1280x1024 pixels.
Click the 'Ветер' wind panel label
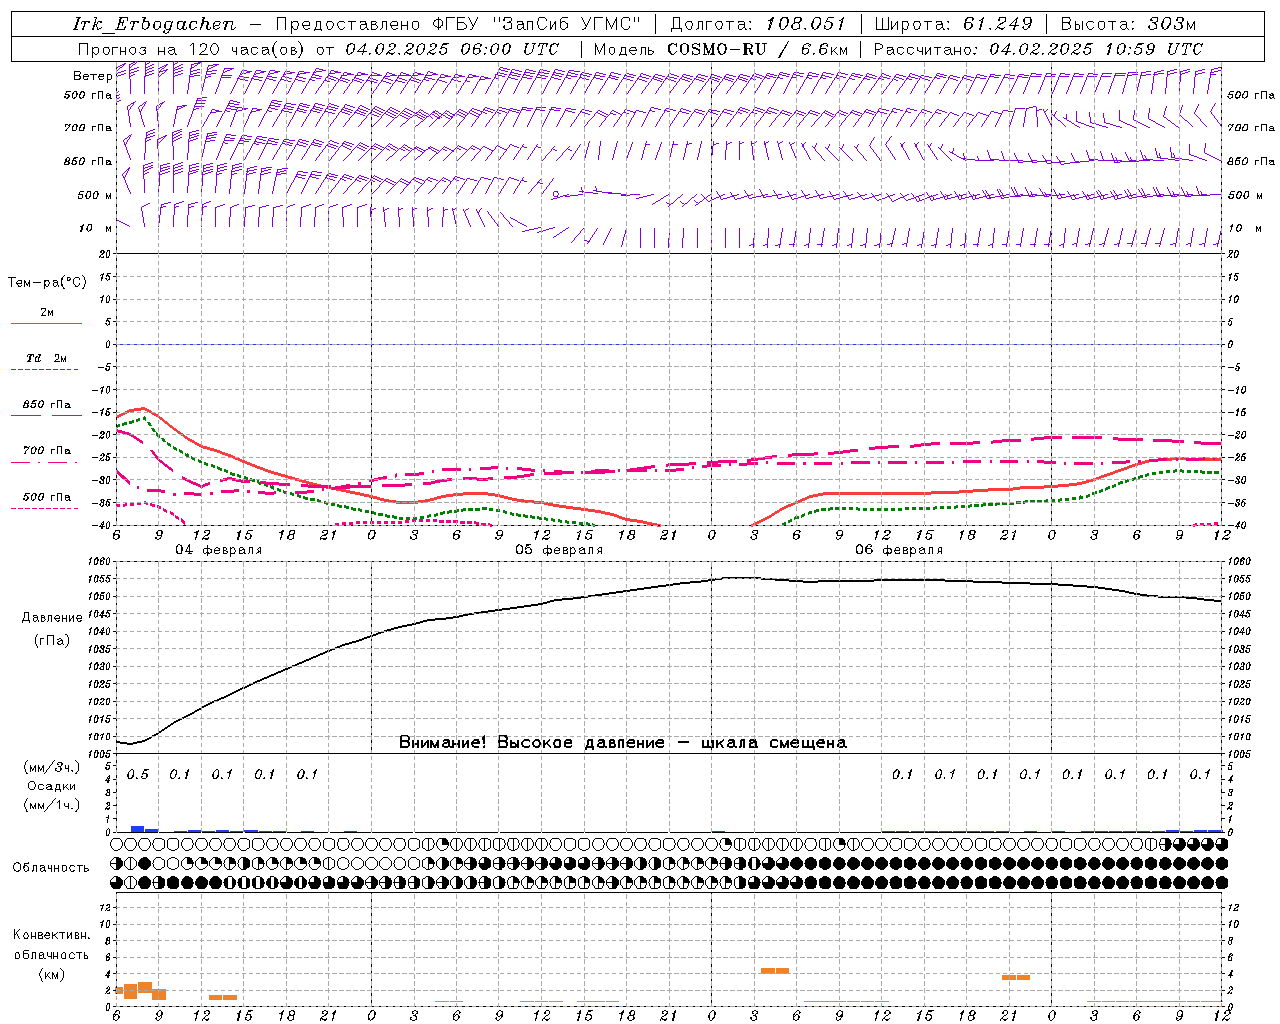click(x=92, y=76)
